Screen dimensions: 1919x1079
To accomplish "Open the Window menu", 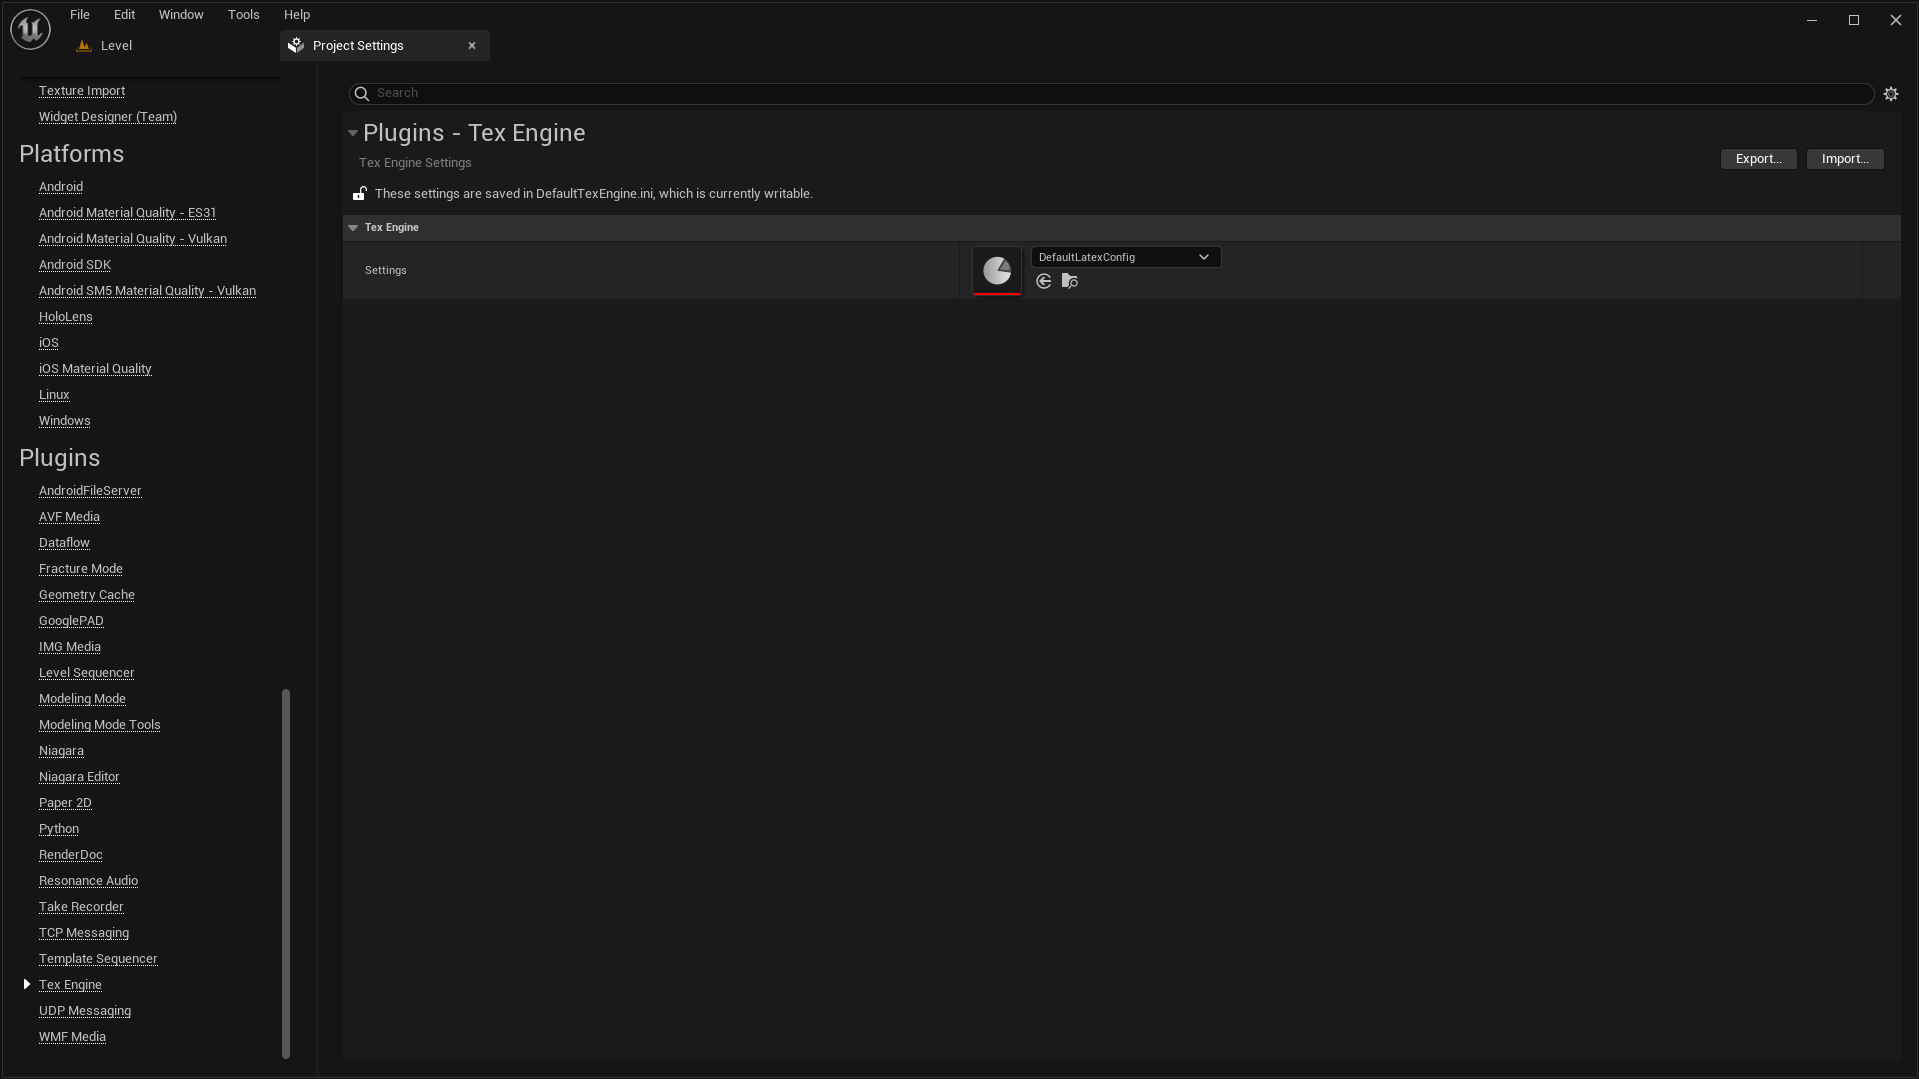I will 181,14.
